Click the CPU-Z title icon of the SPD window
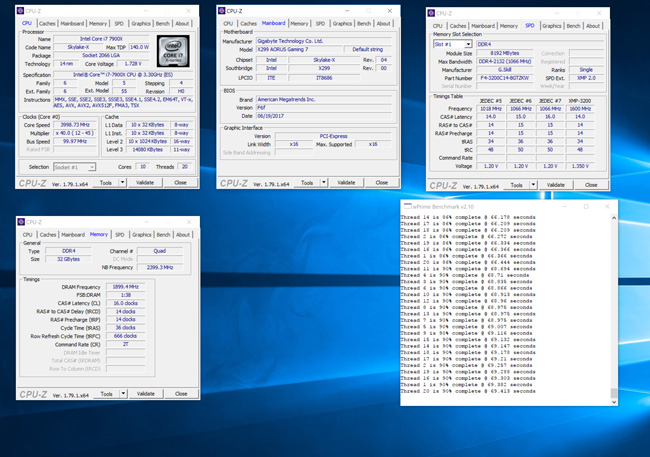The width and height of the screenshot is (650, 457). click(x=432, y=13)
